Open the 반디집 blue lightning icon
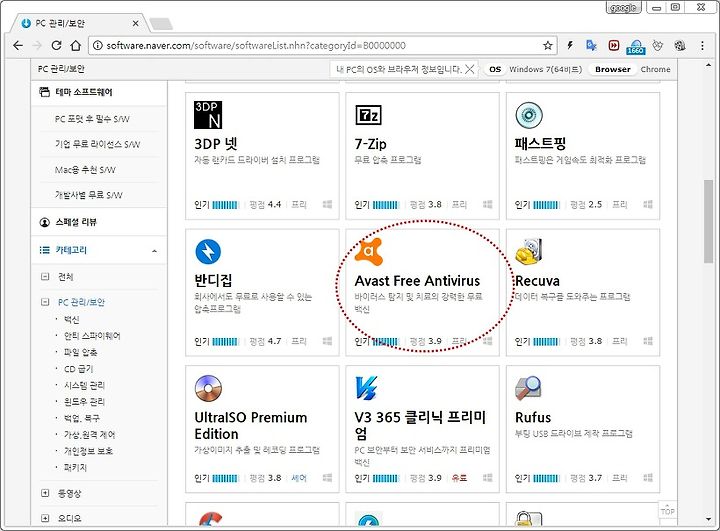The height and width of the screenshot is (531, 720). [x=208, y=252]
